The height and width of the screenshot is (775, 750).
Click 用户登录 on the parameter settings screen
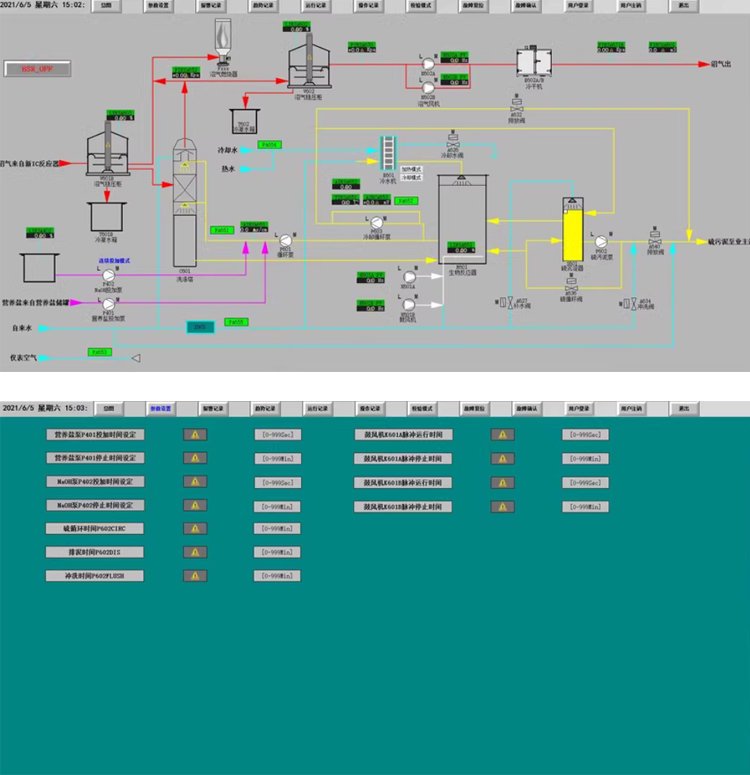580,408
